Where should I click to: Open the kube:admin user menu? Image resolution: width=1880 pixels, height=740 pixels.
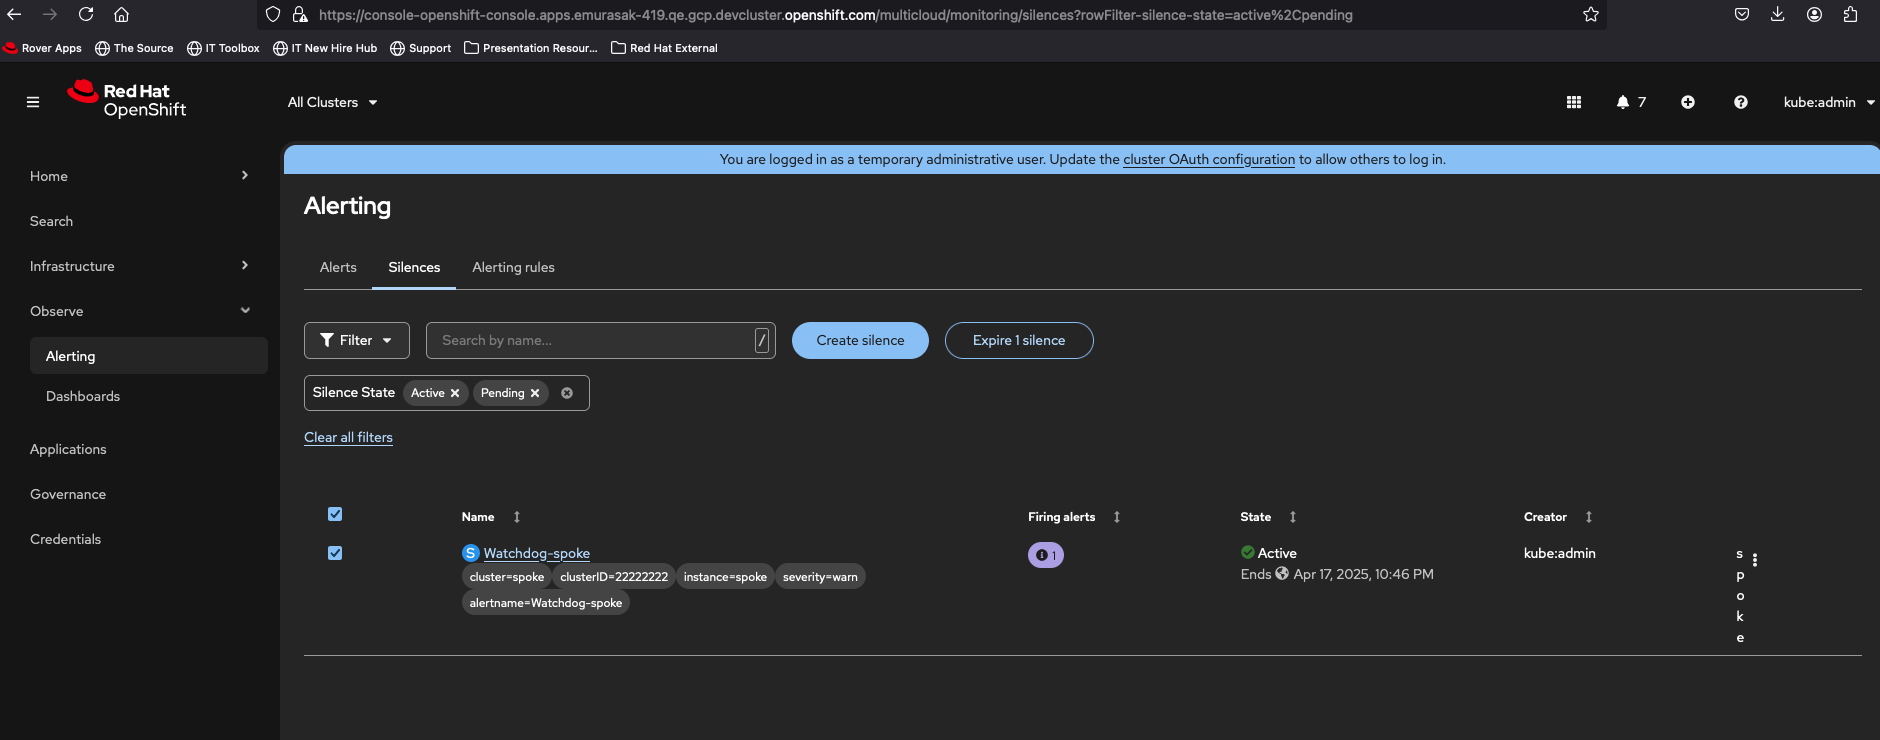coord(1829,102)
